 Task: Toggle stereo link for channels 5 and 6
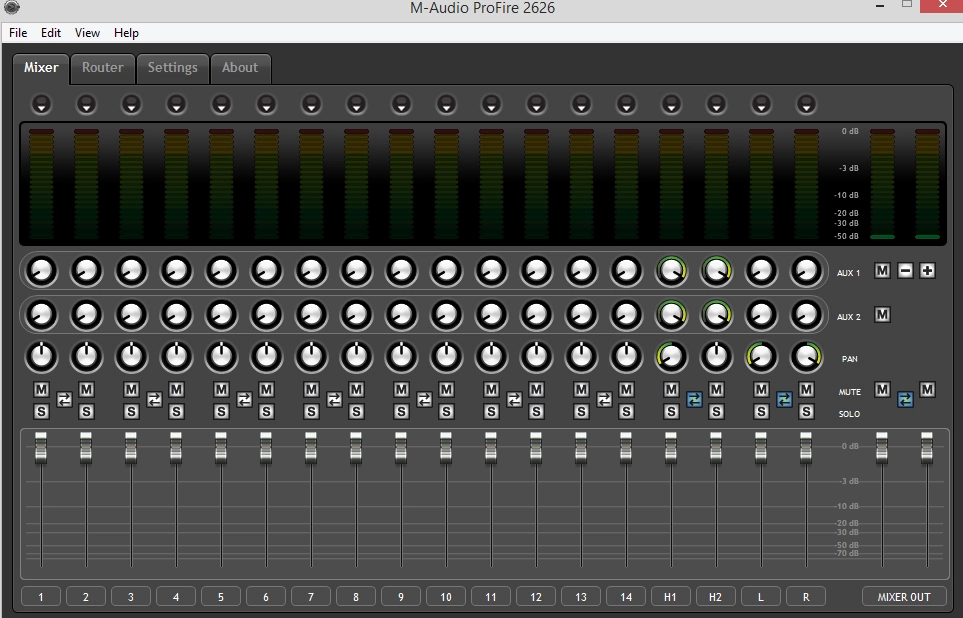(244, 400)
